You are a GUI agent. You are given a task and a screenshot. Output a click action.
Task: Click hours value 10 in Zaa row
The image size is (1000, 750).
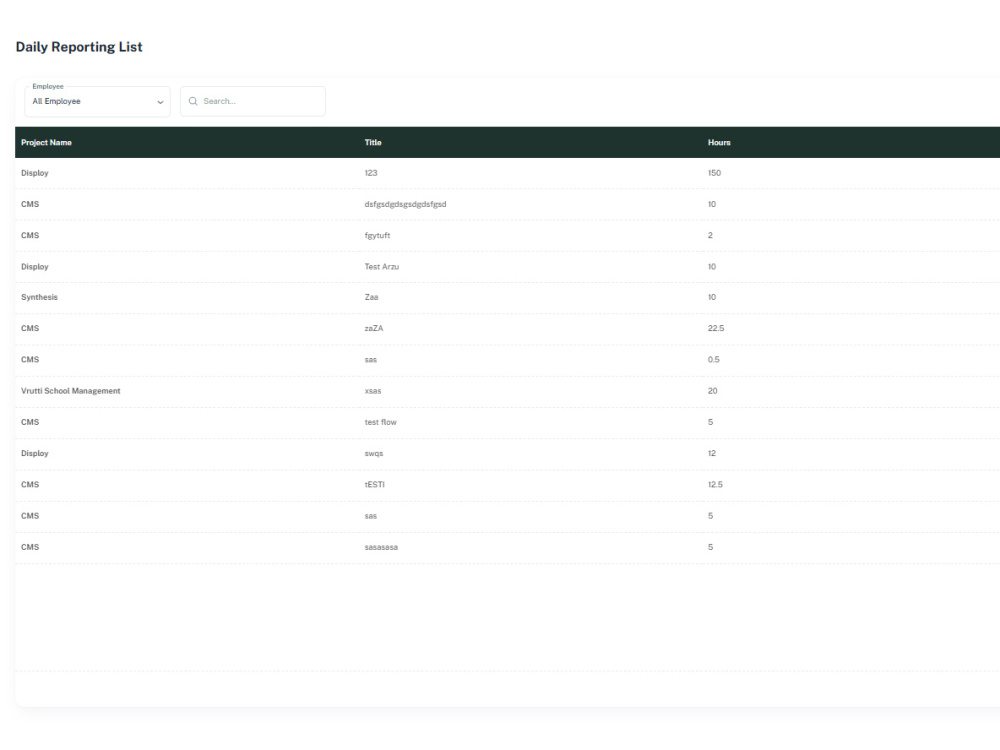tap(712, 297)
